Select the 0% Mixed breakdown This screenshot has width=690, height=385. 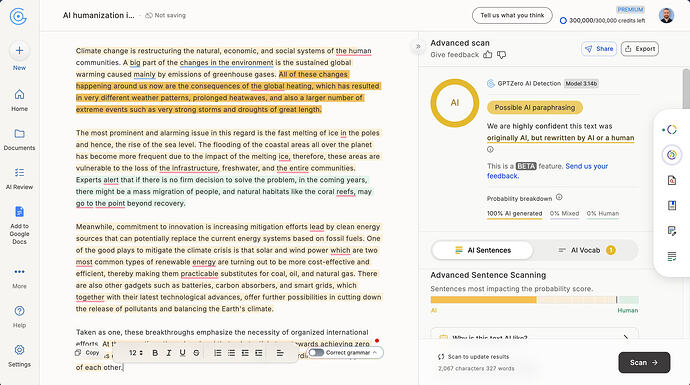pyautogui.click(x=564, y=213)
